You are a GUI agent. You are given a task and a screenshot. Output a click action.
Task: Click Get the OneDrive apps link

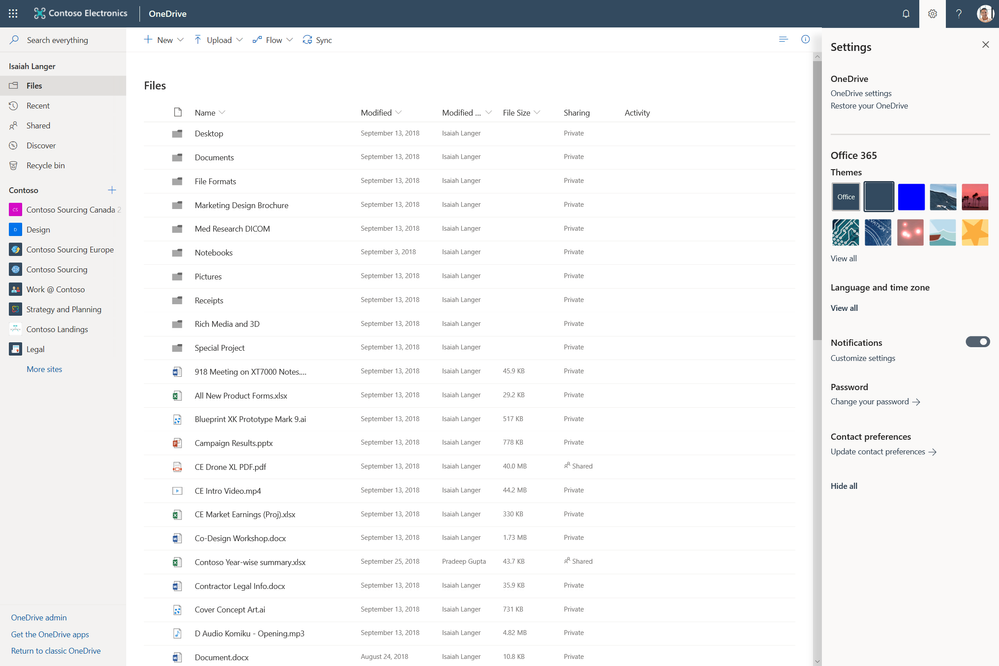click(x=50, y=634)
